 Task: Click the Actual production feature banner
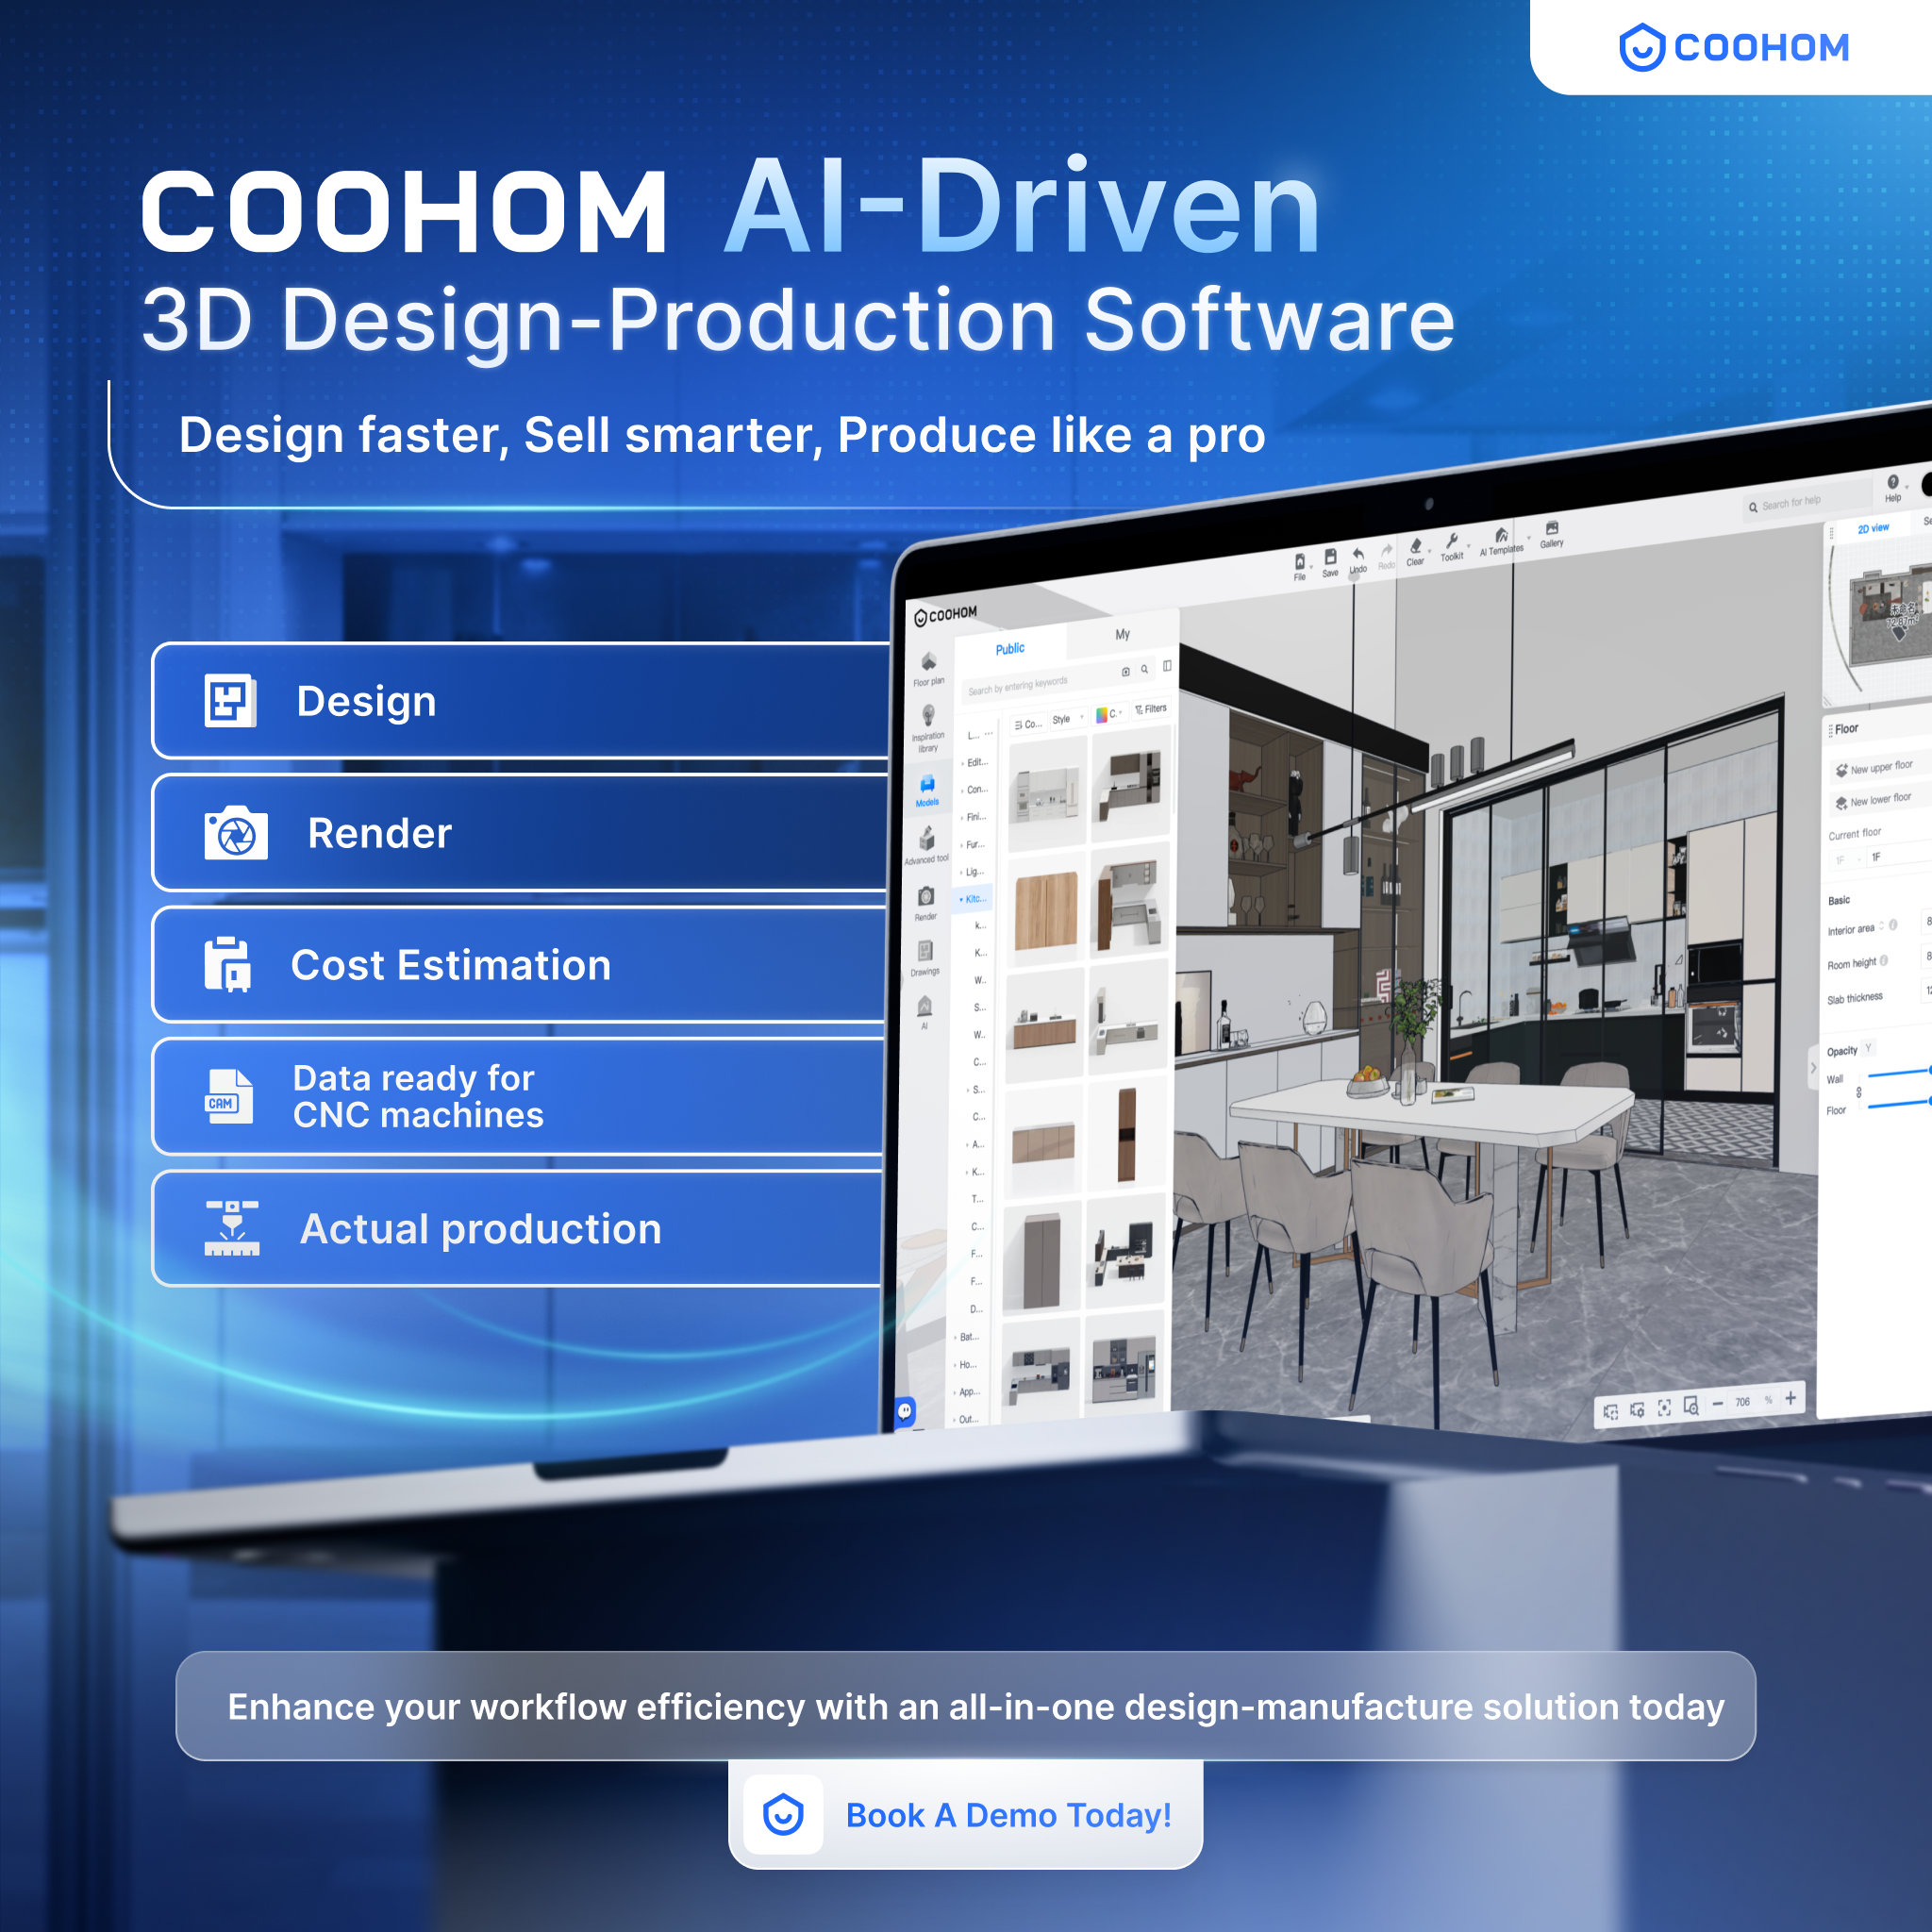pos(518,1229)
